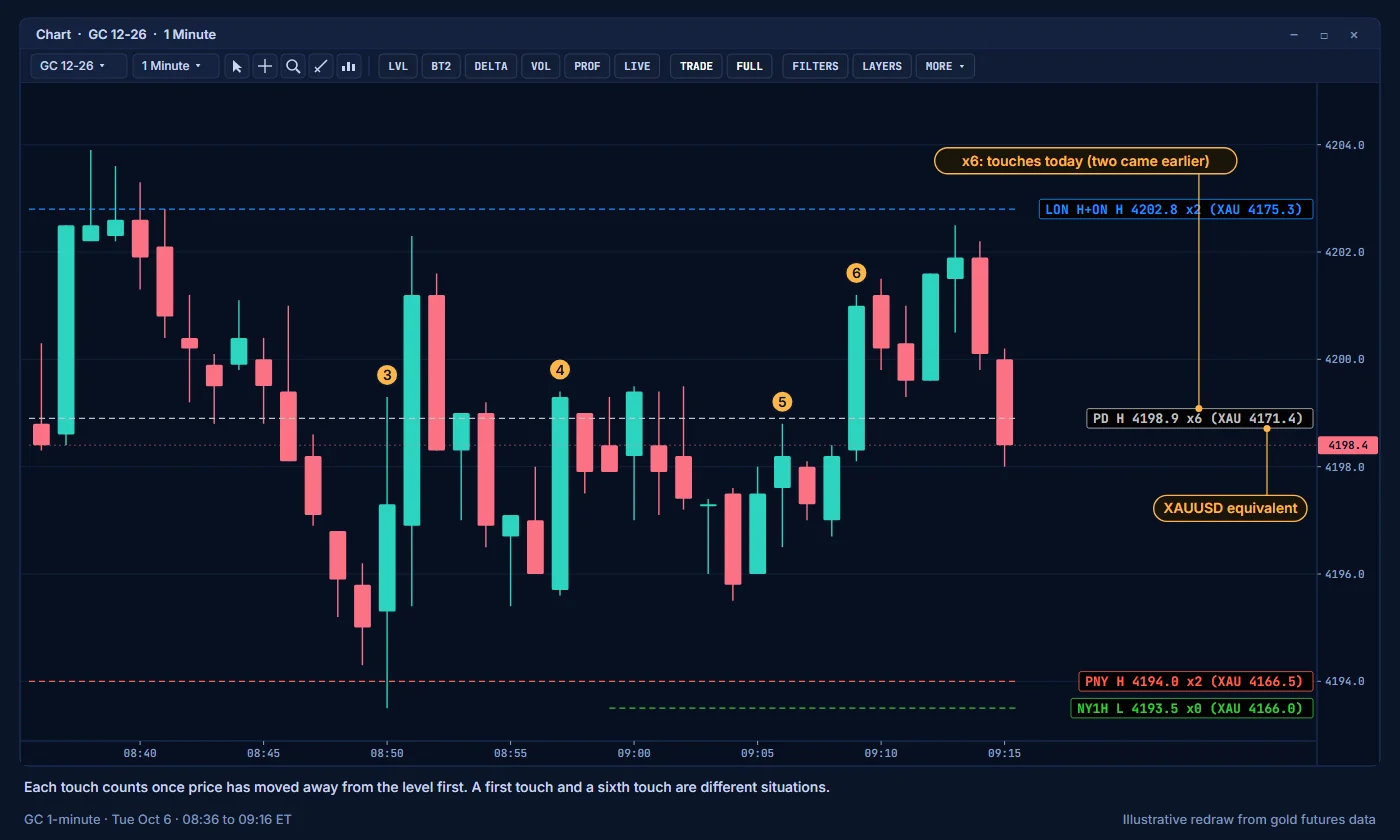Activate the crosshair tool
Image resolution: width=1400 pixels, height=840 pixels.
click(x=265, y=66)
